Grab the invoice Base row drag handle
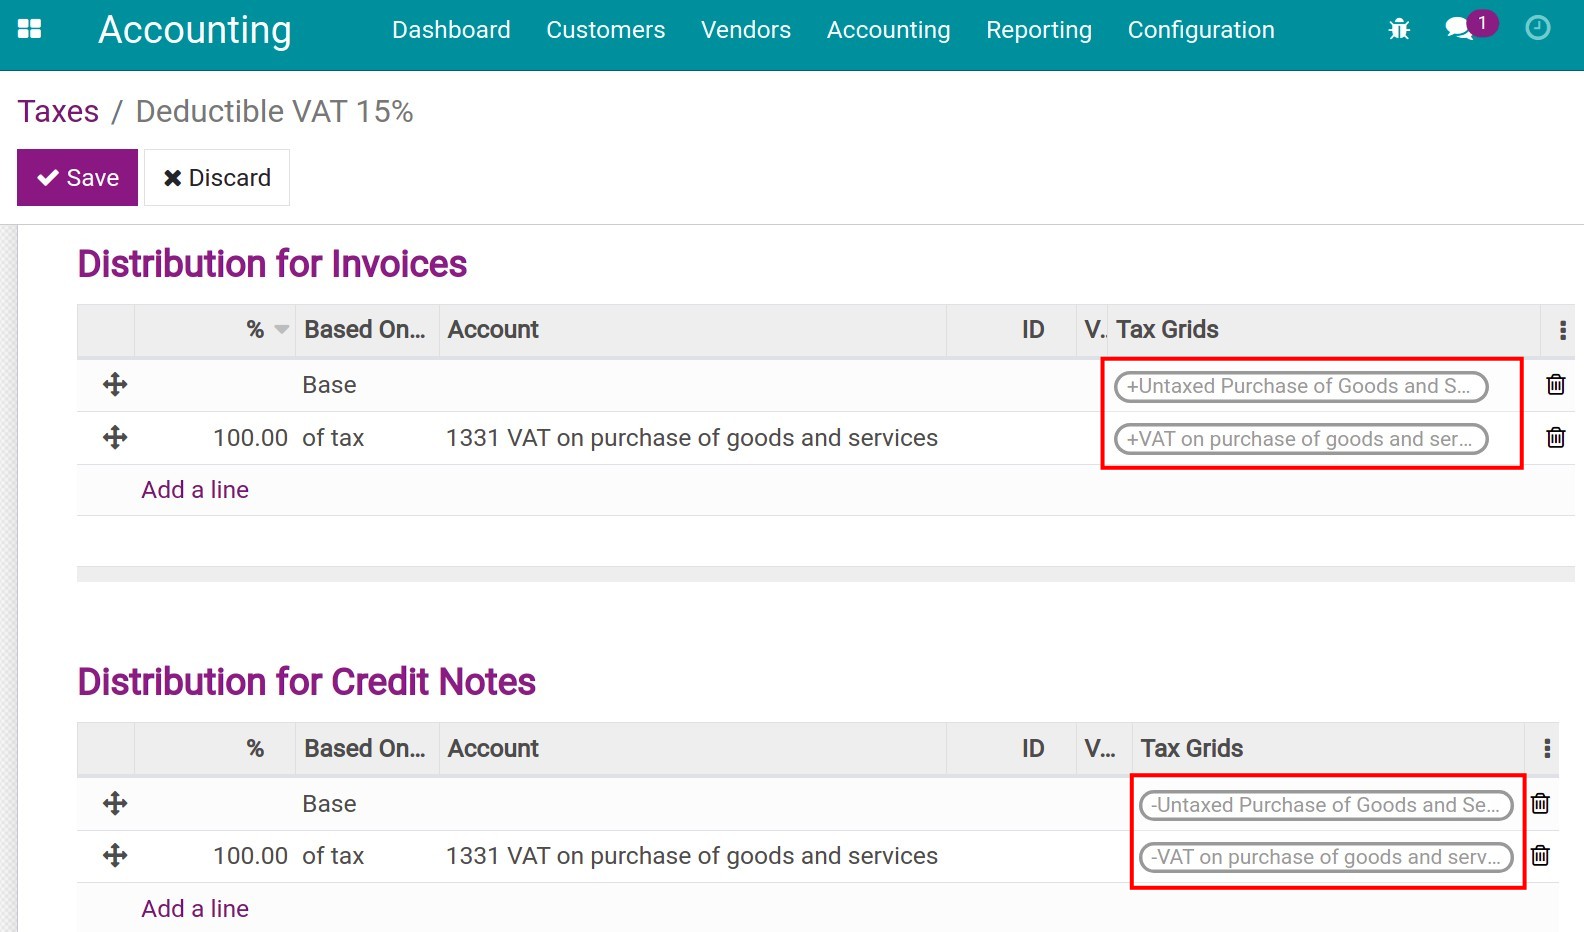Viewport: 1584px width, 932px height. click(115, 384)
